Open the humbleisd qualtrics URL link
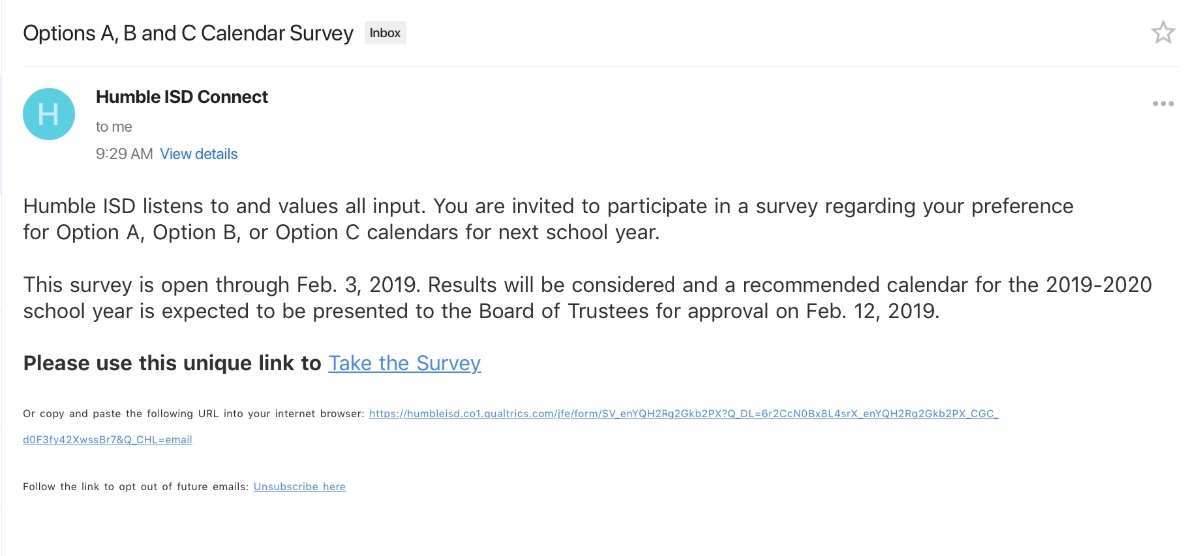 click(683, 413)
